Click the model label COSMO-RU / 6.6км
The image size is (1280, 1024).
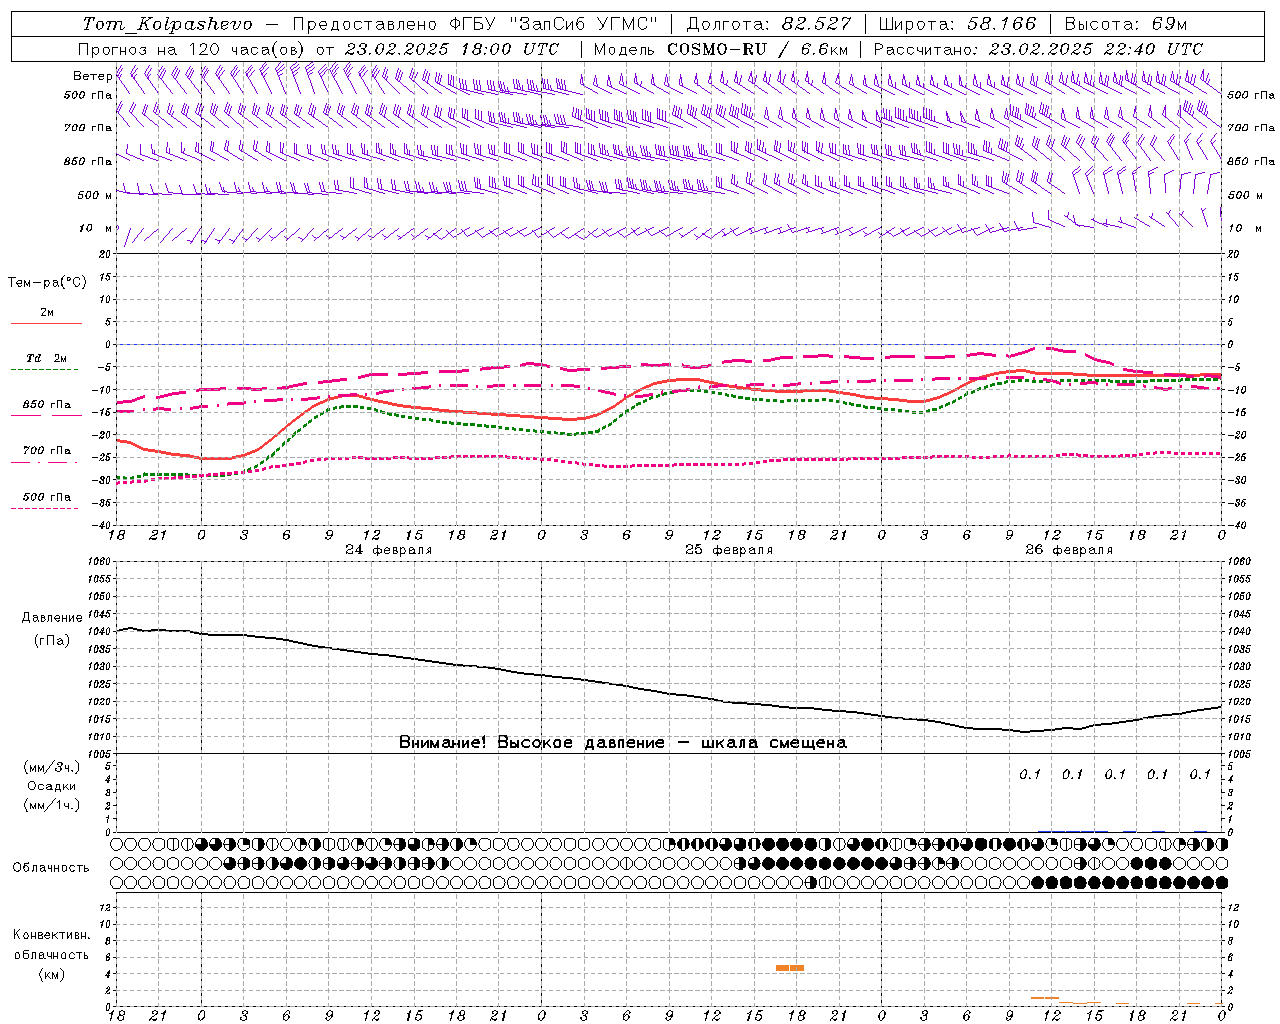[758, 49]
